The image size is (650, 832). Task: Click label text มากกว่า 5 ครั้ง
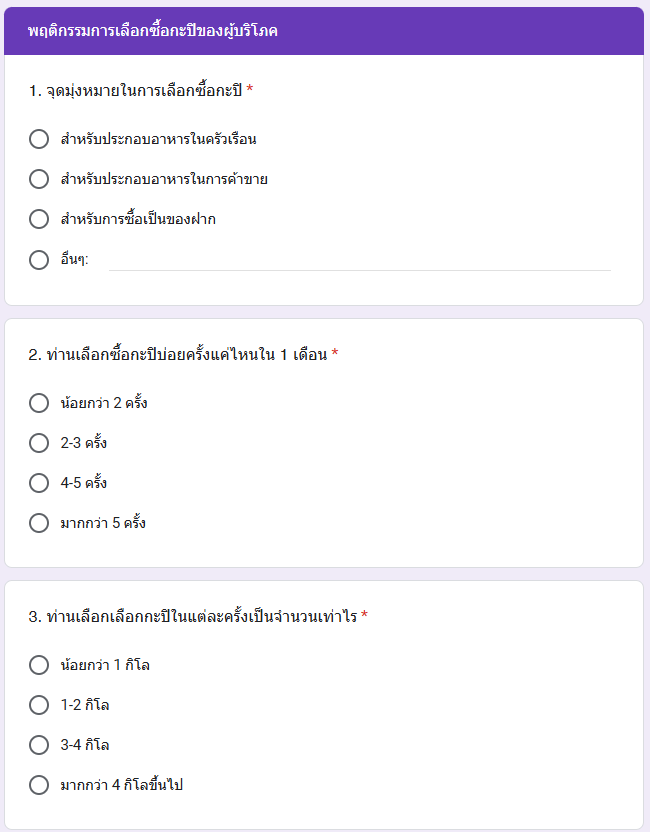tap(103, 523)
